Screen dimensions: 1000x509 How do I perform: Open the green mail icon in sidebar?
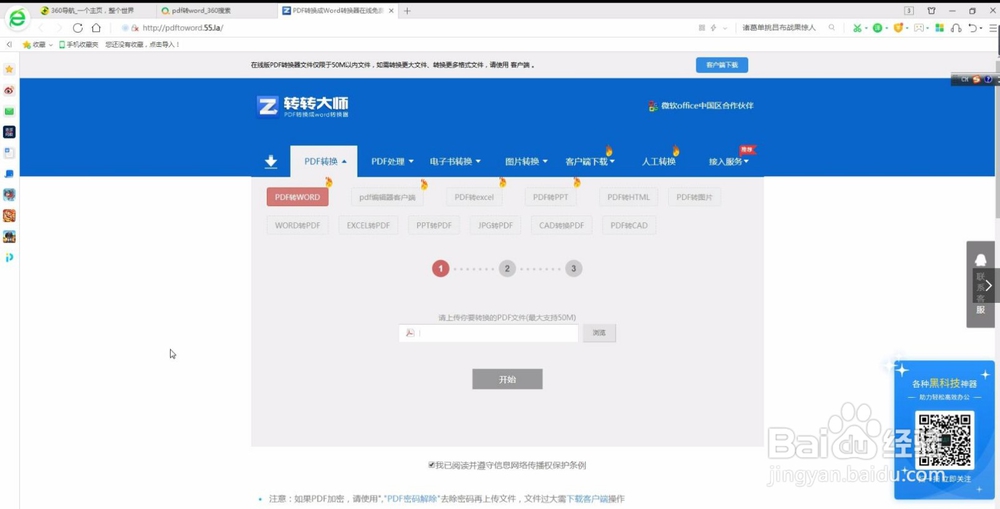point(9,111)
